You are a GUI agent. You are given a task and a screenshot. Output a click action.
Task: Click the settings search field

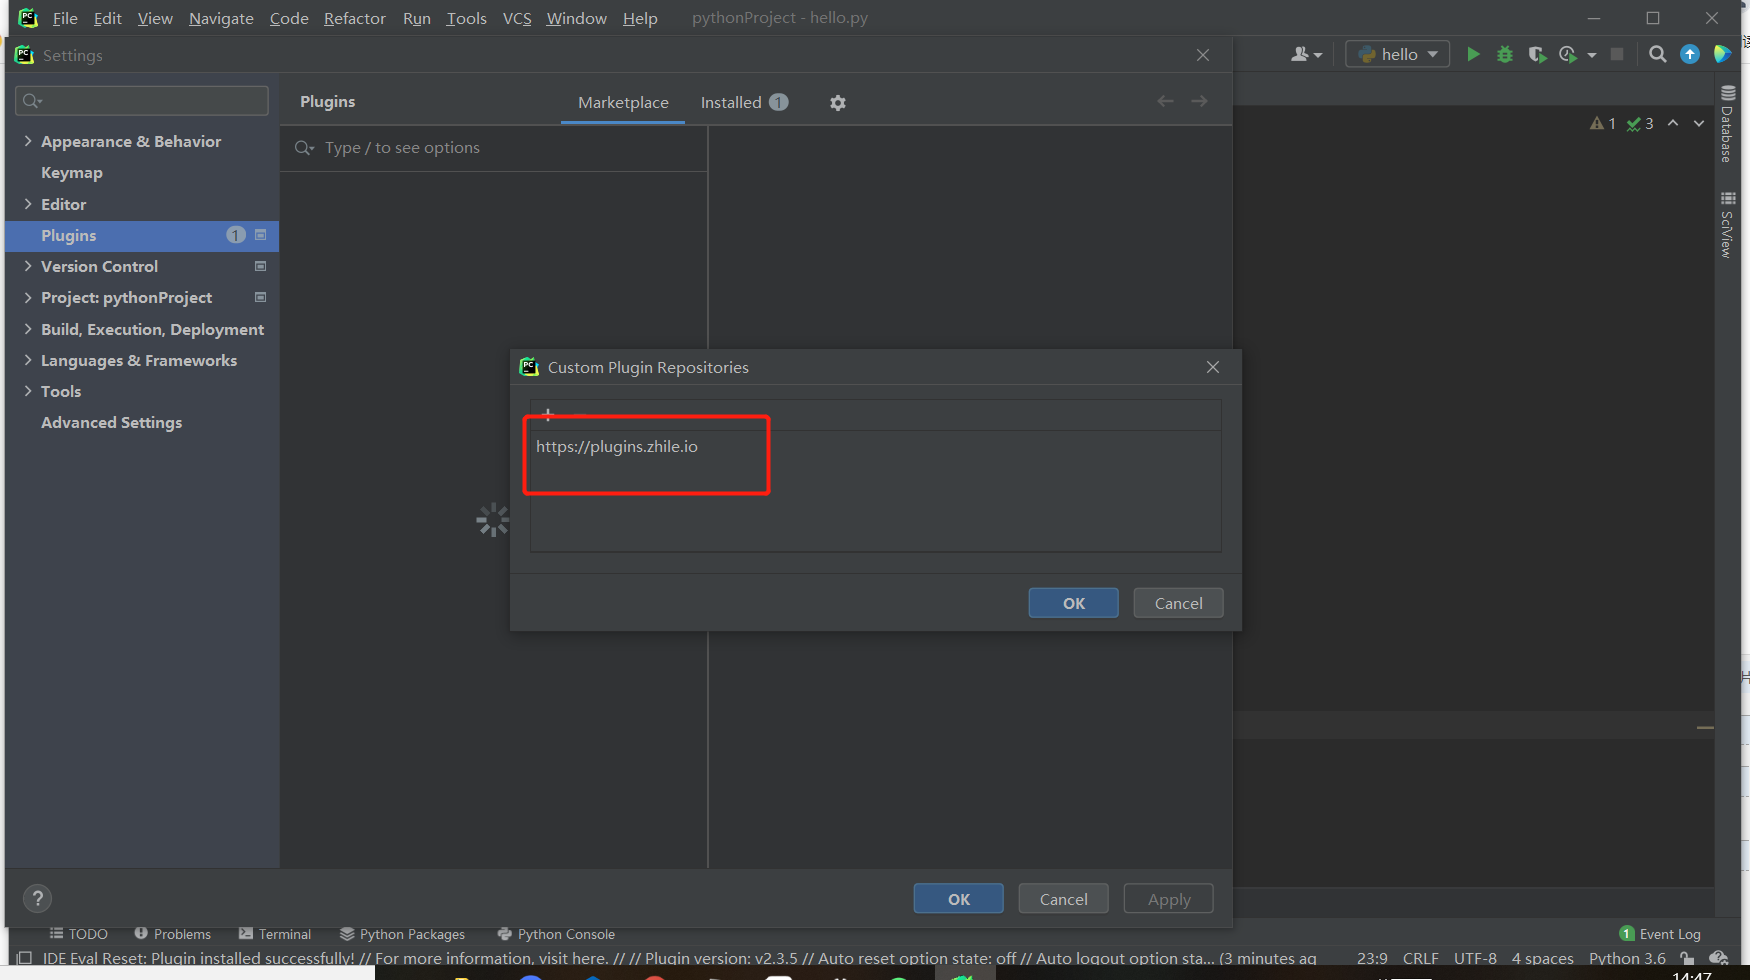click(x=142, y=100)
